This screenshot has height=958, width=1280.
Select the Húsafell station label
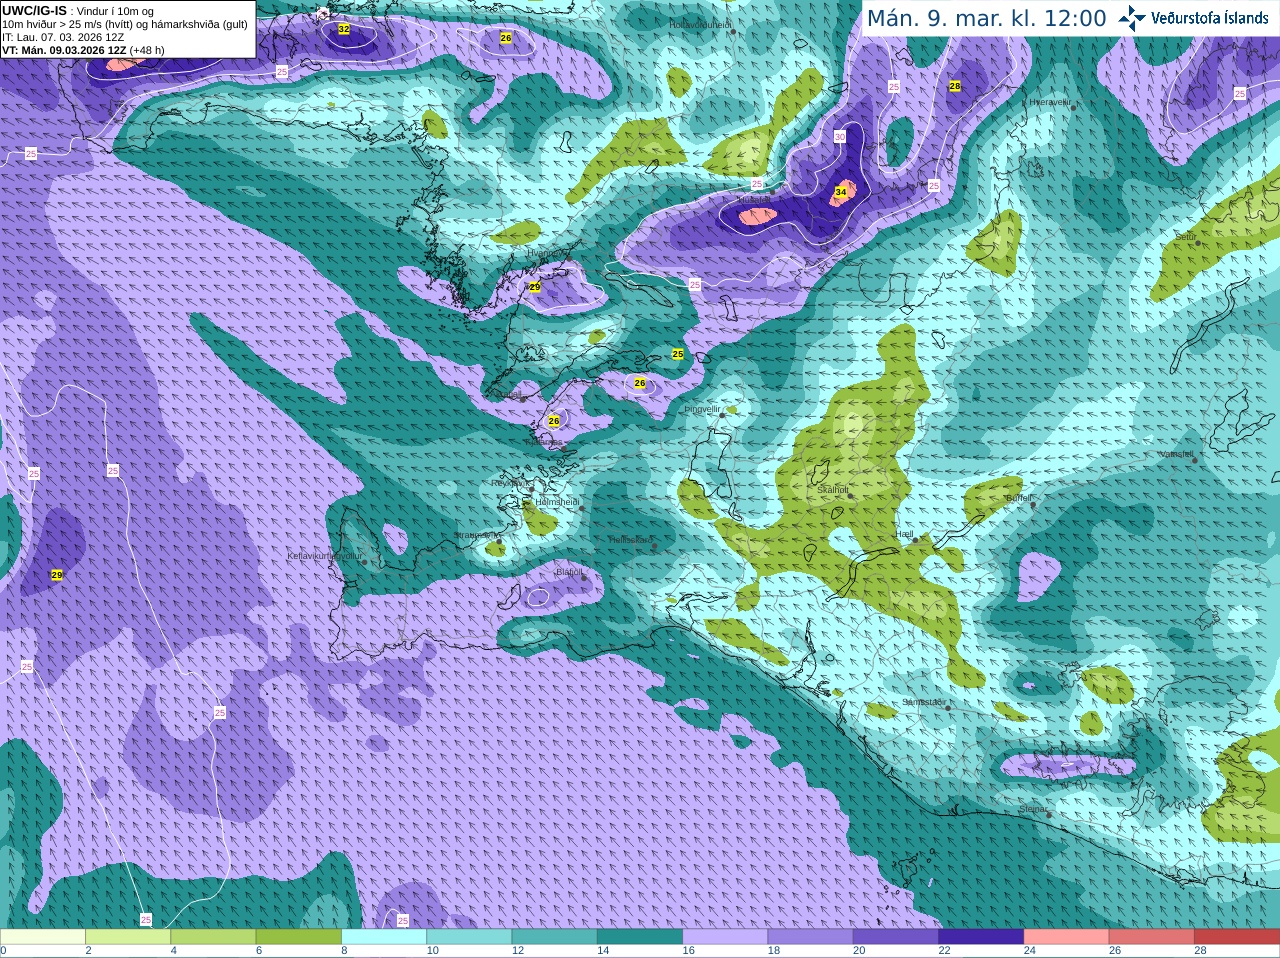(x=753, y=199)
